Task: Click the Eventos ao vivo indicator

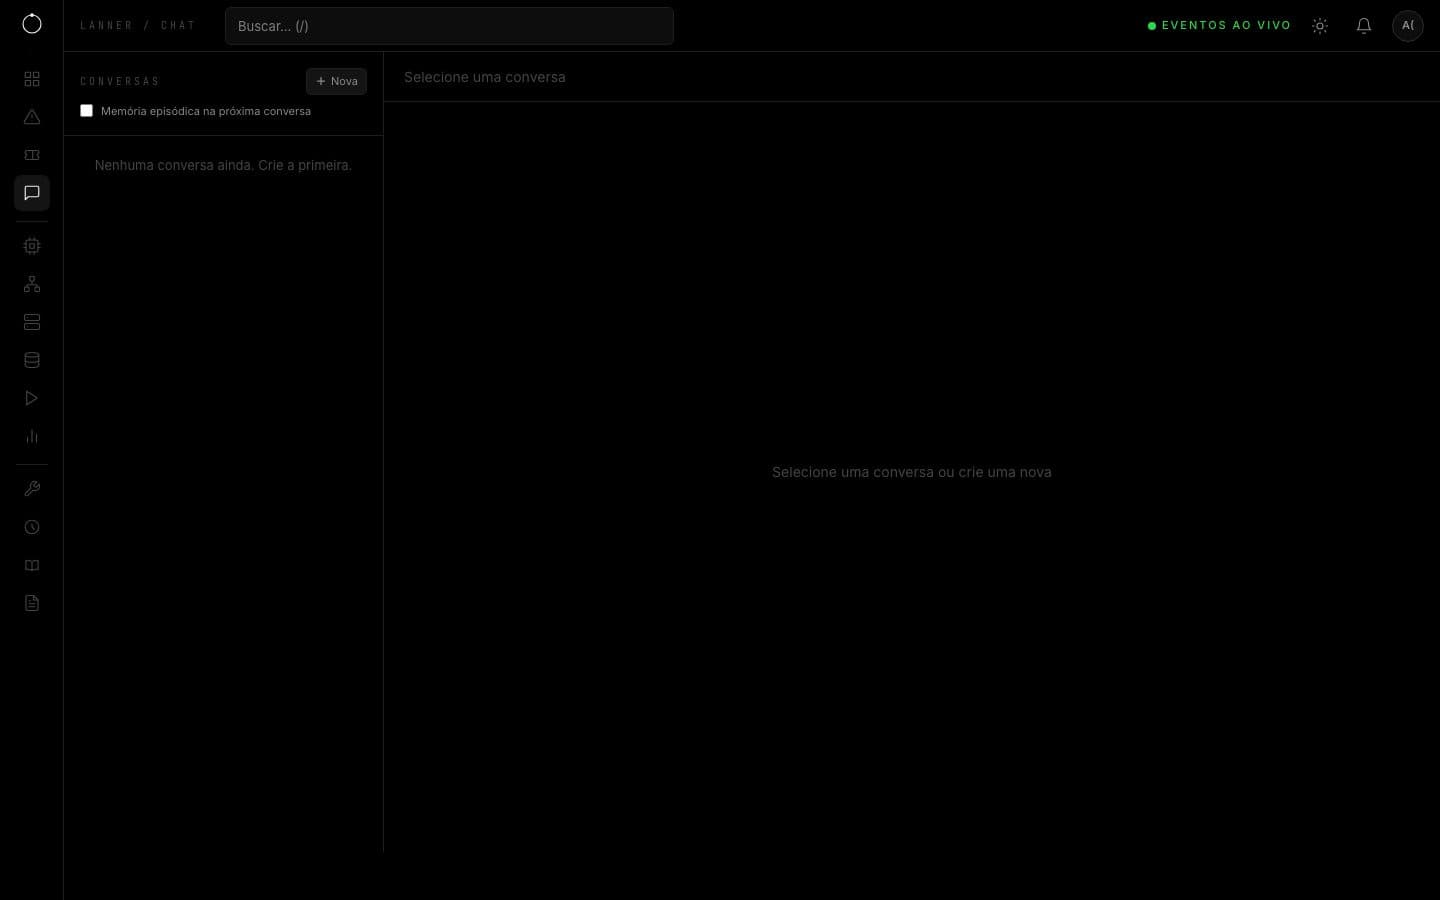Action: pyautogui.click(x=1219, y=26)
